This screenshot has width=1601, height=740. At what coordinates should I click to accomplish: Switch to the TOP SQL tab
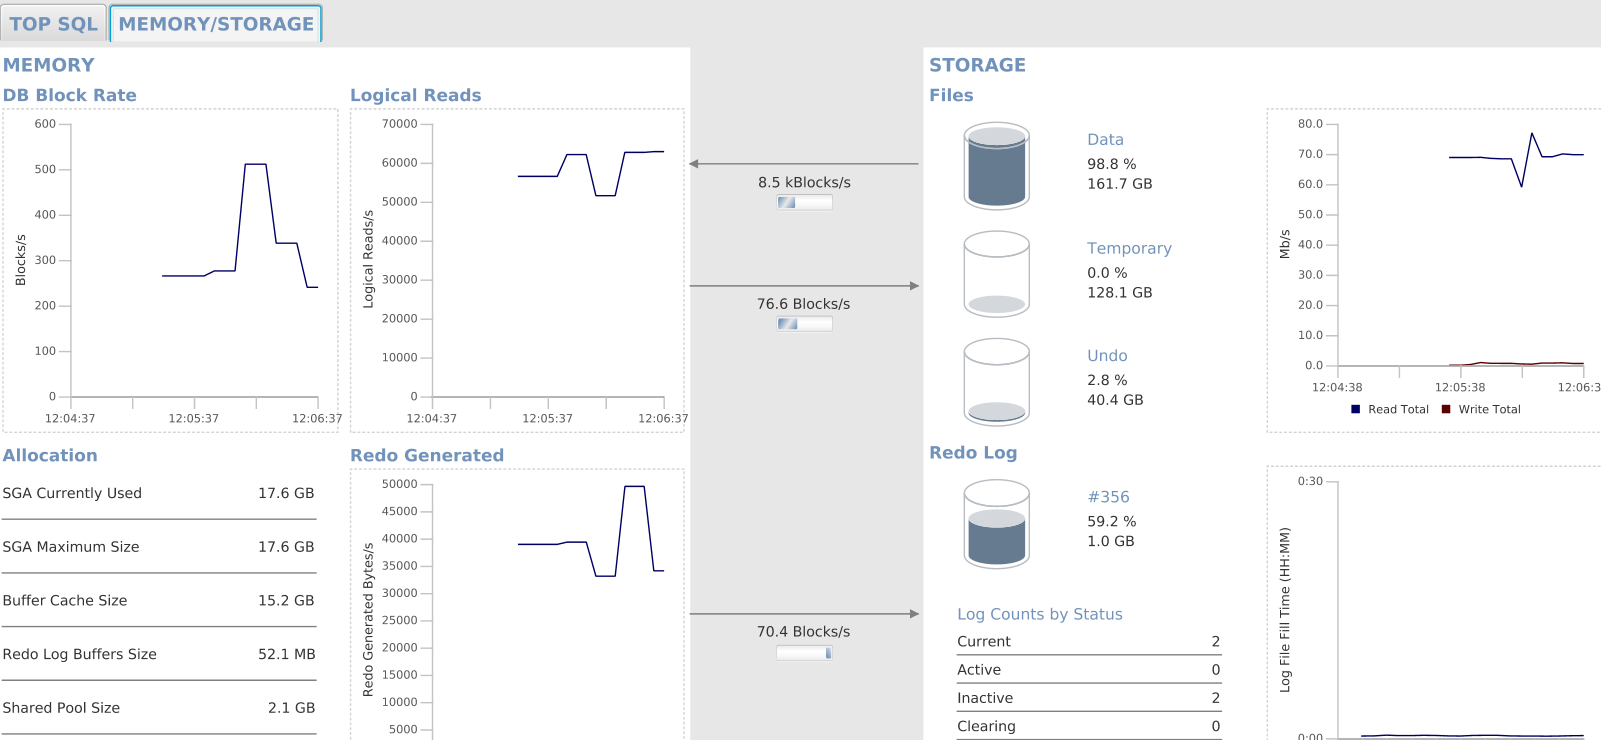53,24
